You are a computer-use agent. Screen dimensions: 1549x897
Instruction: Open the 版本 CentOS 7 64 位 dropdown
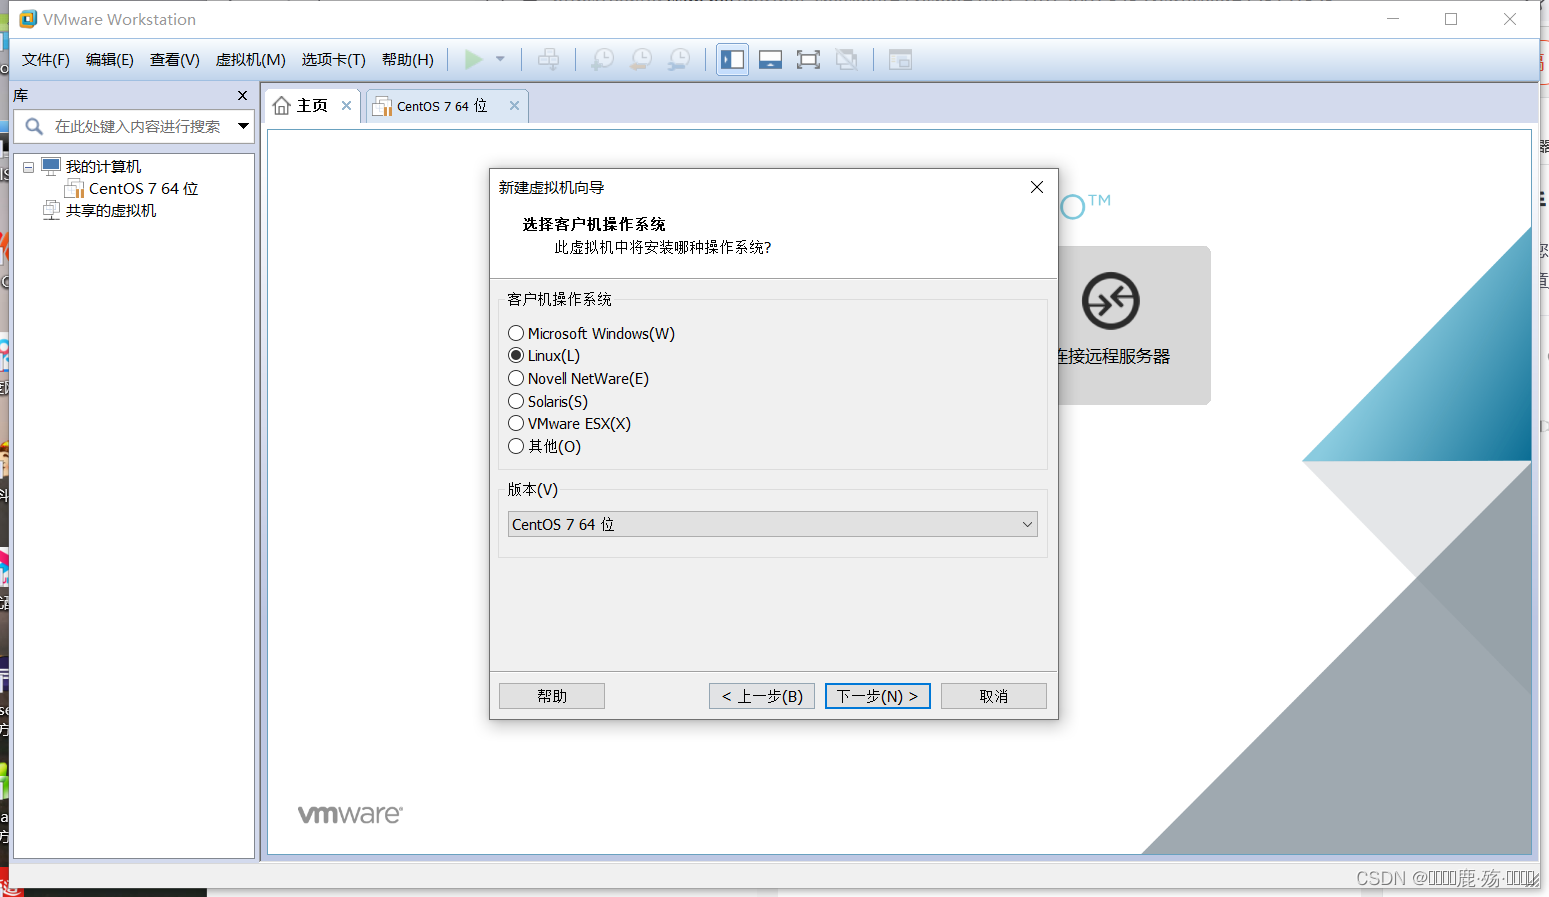pos(772,524)
